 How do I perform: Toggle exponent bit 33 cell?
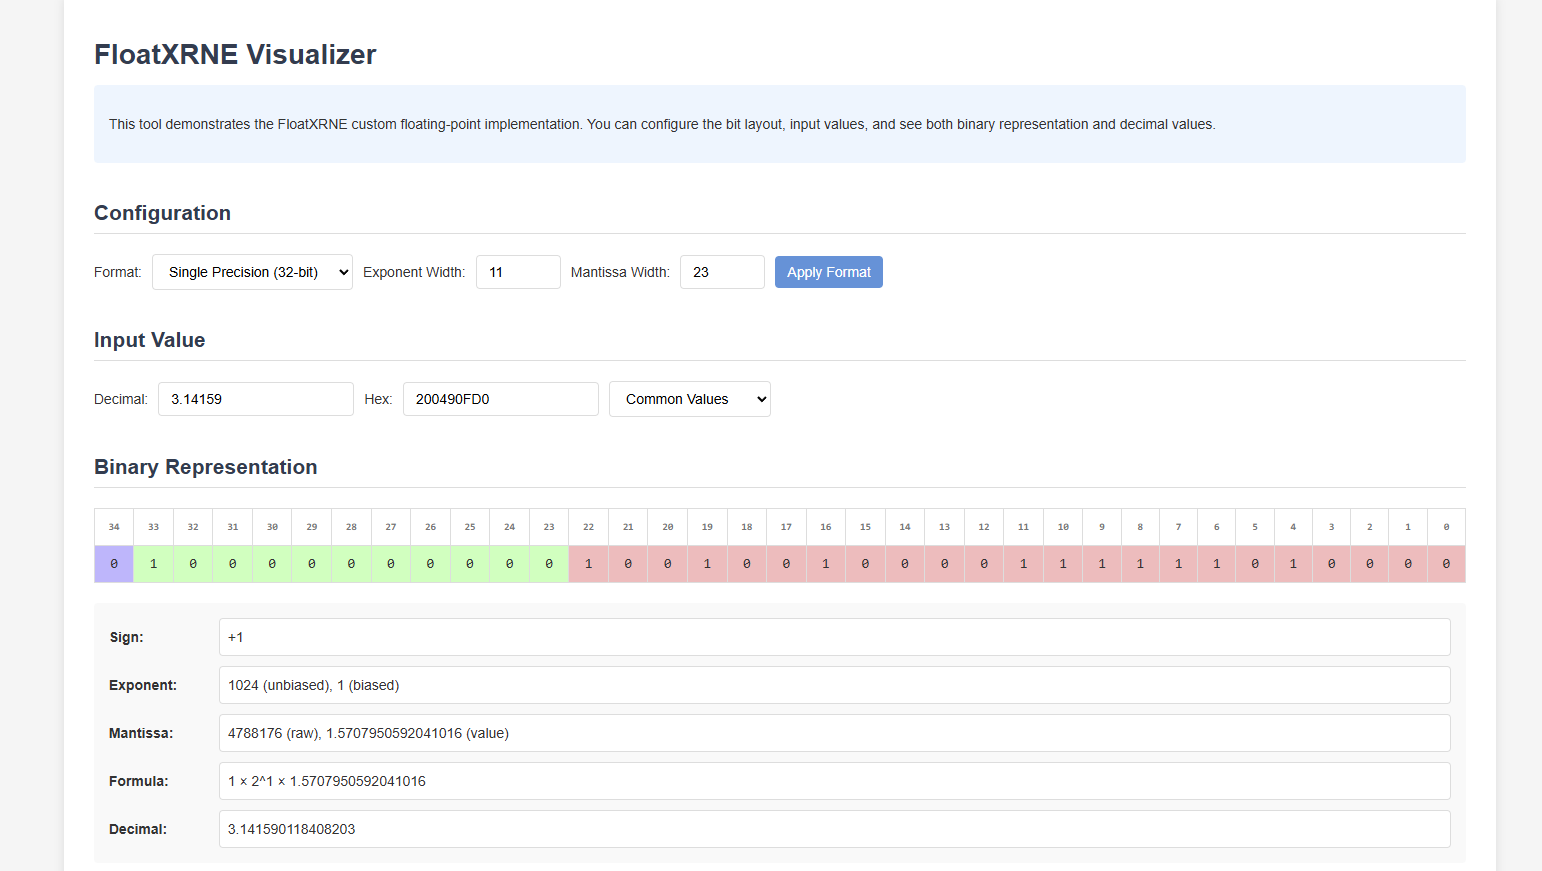point(153,564)
